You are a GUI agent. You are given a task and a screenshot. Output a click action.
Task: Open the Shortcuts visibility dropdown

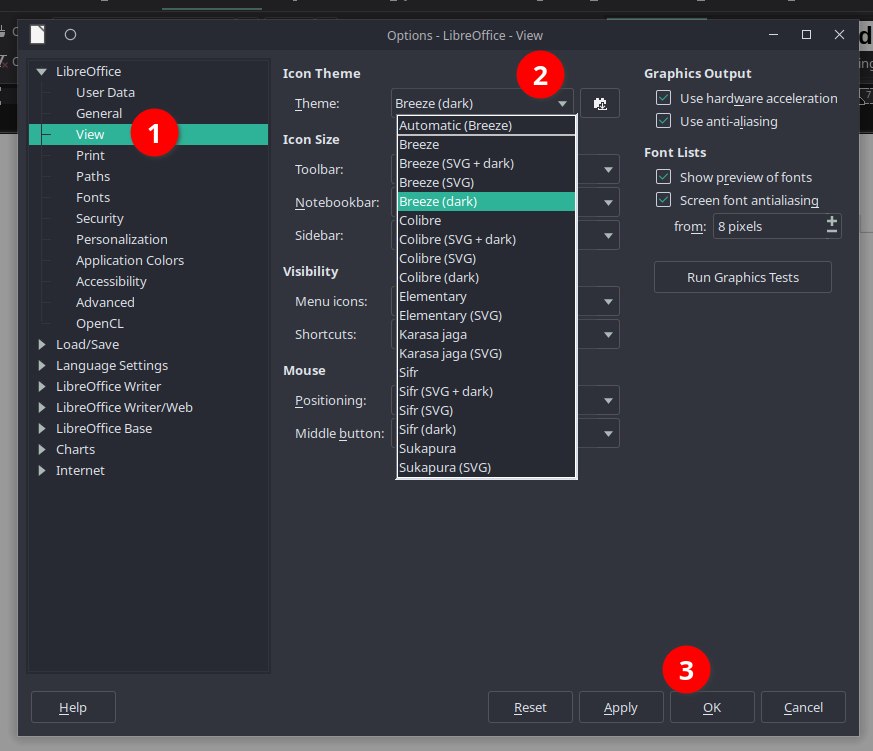[x=608, y=335]
